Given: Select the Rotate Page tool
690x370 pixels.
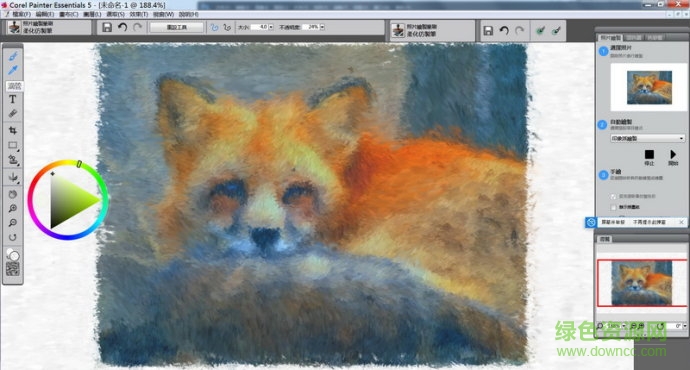Looking at the screenshot, I should click(x=13, y=238).
